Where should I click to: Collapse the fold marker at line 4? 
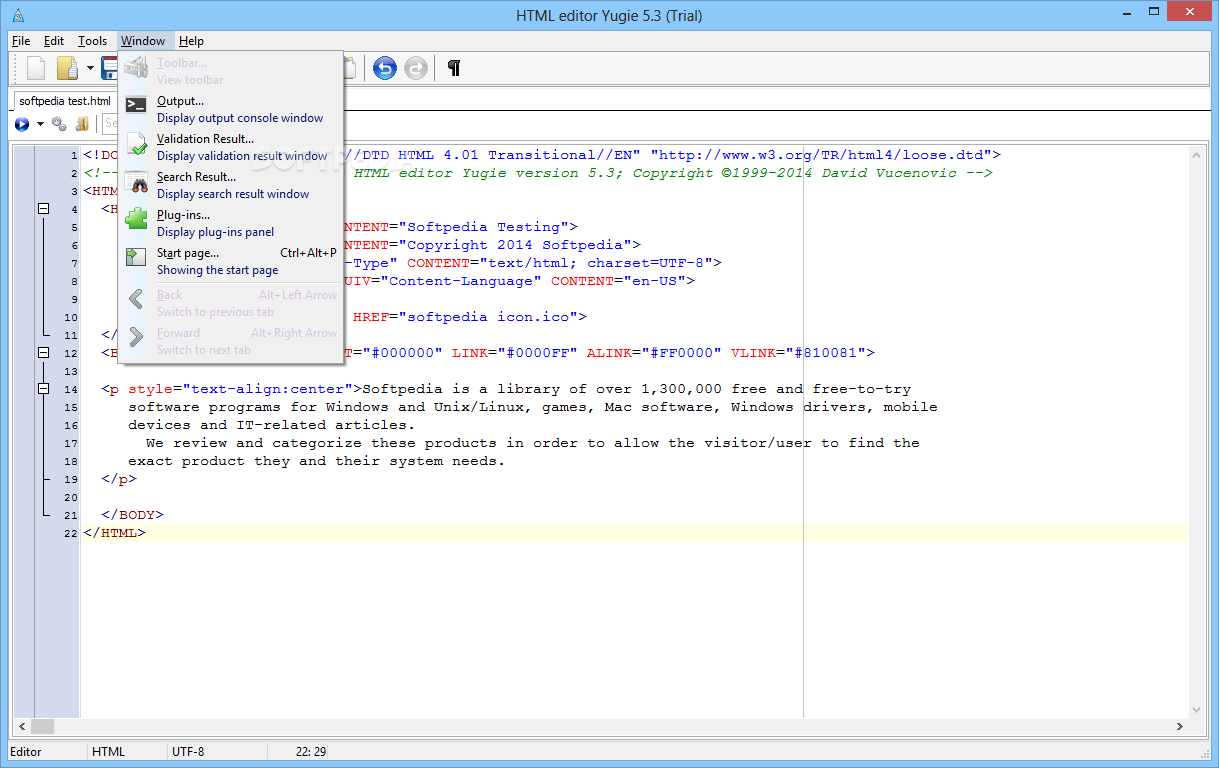click(43, 209)
